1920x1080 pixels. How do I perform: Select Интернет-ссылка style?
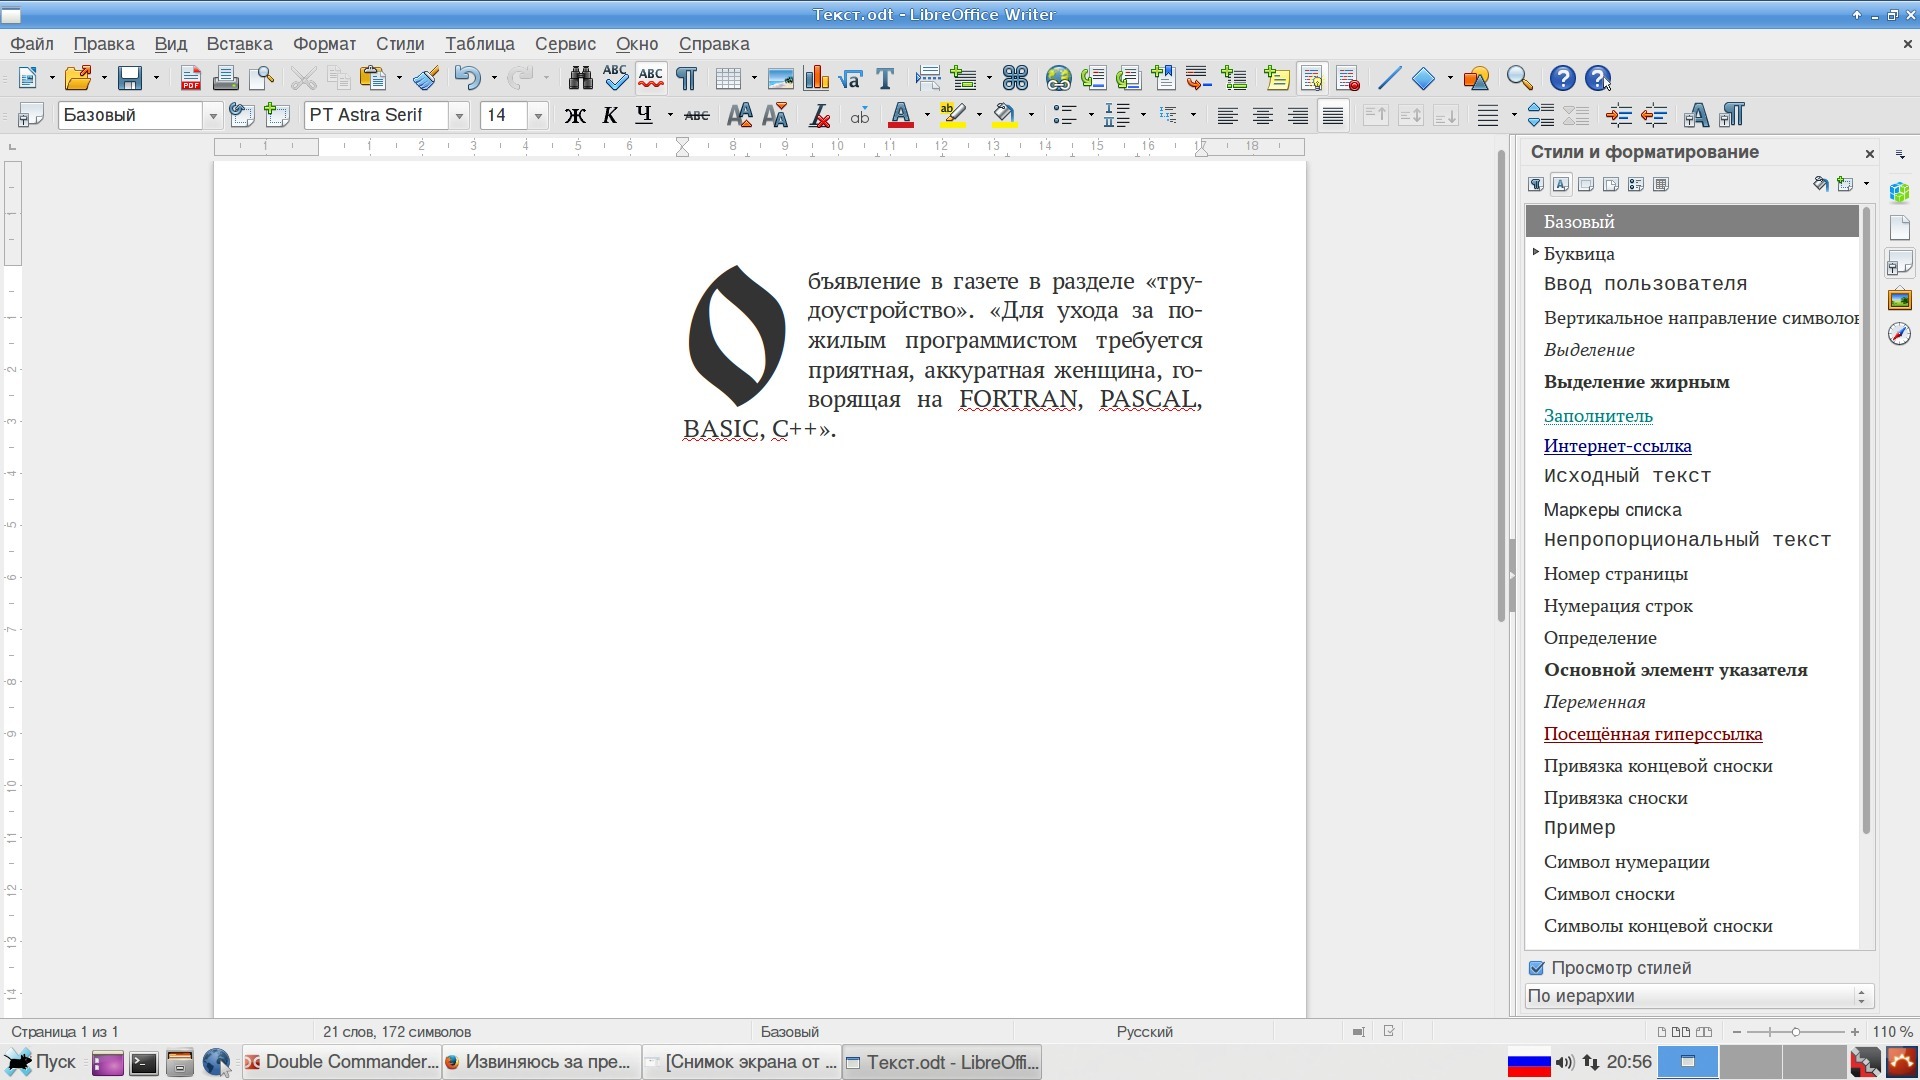tap(1617, 446)
